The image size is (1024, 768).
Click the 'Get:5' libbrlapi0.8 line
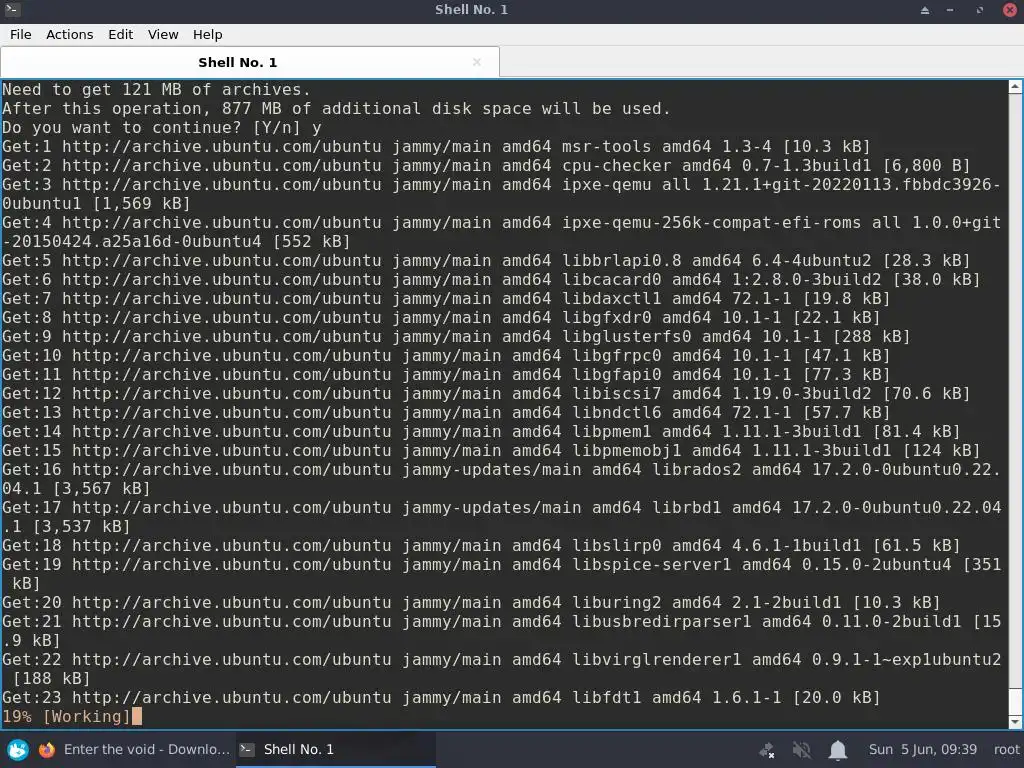click(x=486, y=261)
